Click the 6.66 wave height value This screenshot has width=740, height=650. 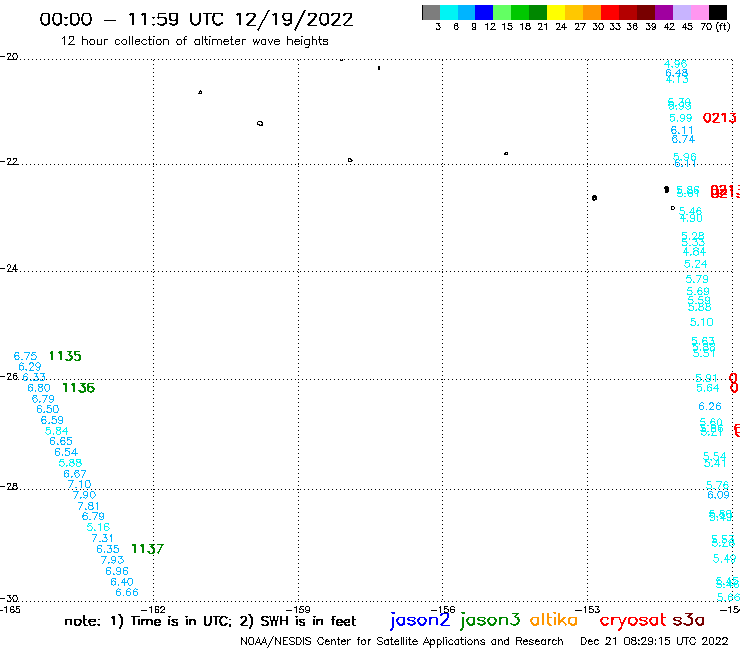click(x=127, y=592)
